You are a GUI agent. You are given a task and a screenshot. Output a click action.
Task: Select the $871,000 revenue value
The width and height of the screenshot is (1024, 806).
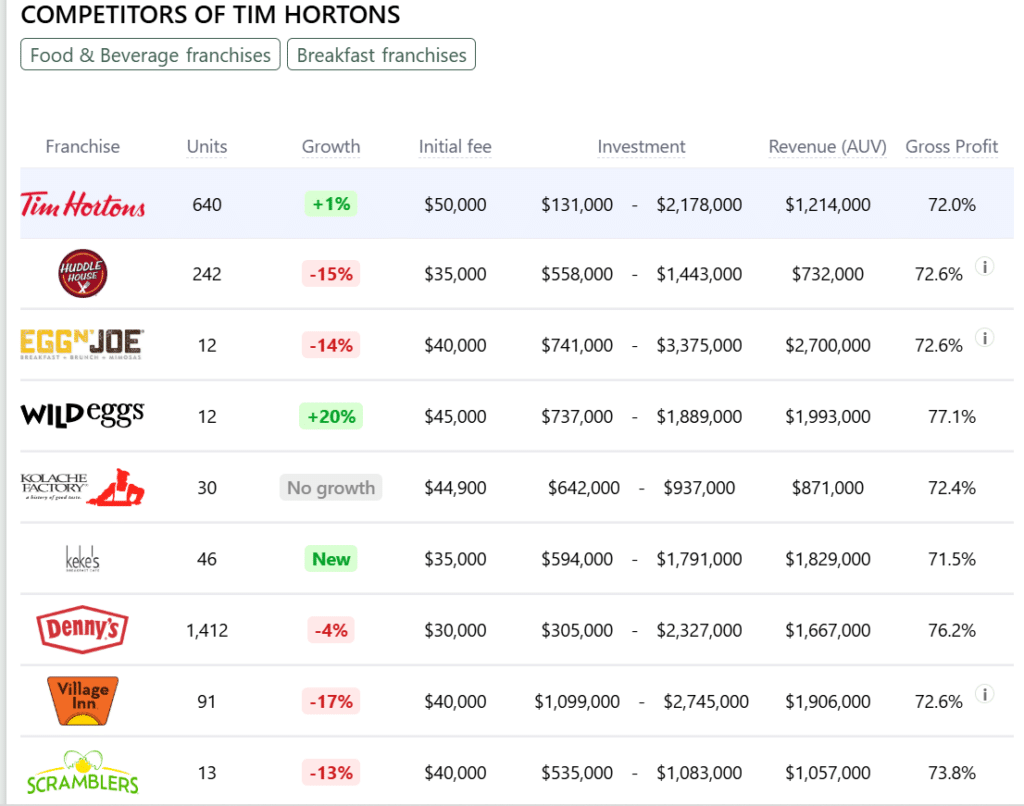click(827, 488)
